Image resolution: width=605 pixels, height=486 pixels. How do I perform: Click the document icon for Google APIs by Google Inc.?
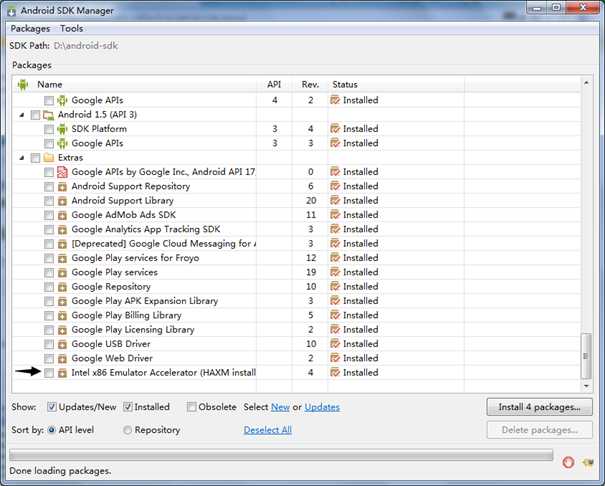coord(62,172)
